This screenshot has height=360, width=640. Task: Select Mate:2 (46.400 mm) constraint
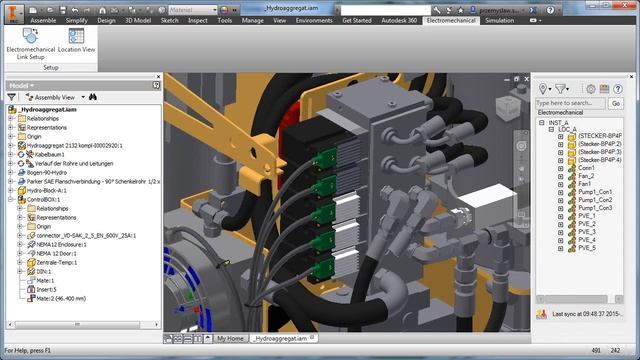coord(61,298)
